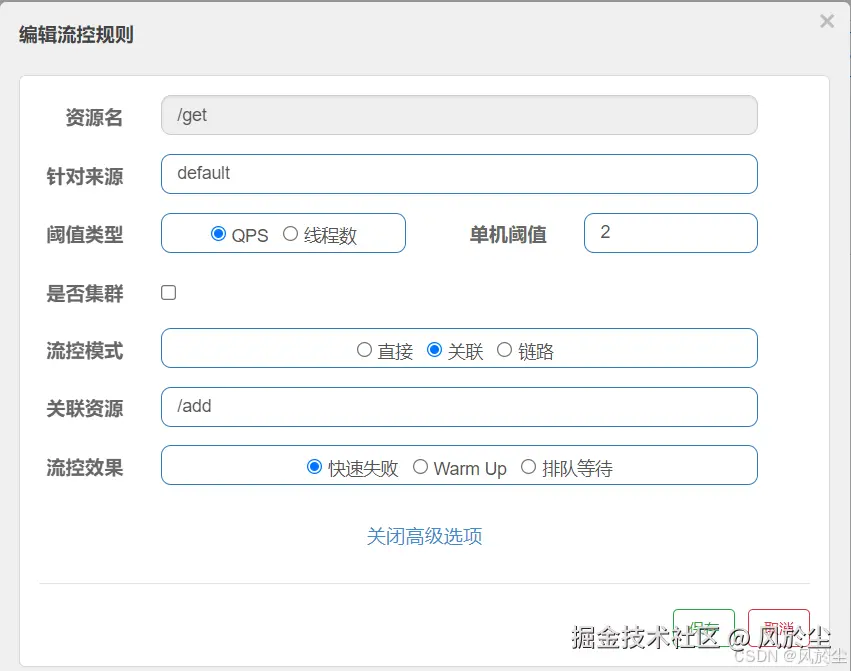This screenshot has width=851, height=671.
Task: Click the 针对来源 input field
Action: pyautogui.click(x=459, y=174)
